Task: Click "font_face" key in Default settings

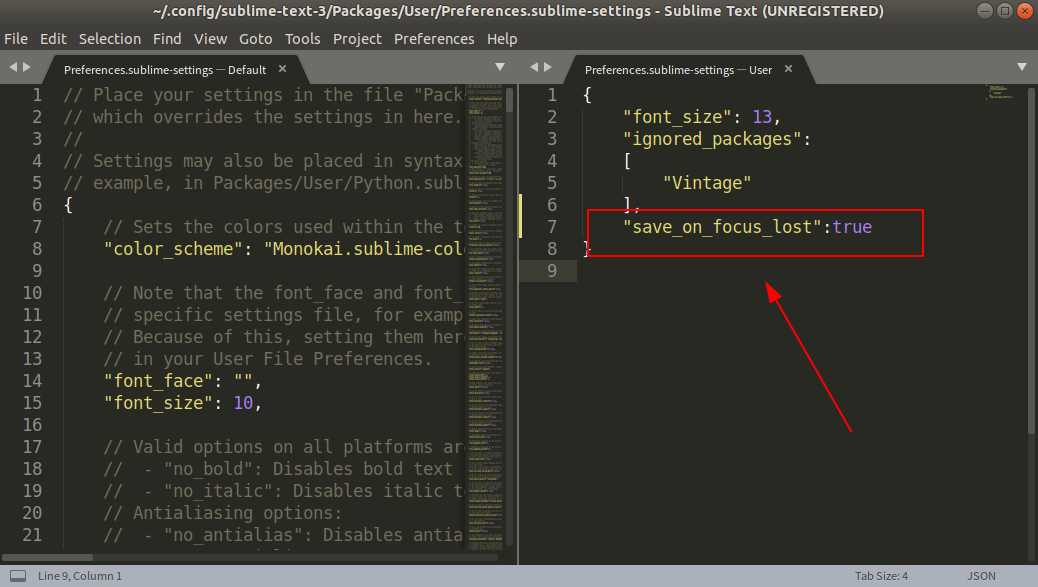Action: tap(158, 381)
